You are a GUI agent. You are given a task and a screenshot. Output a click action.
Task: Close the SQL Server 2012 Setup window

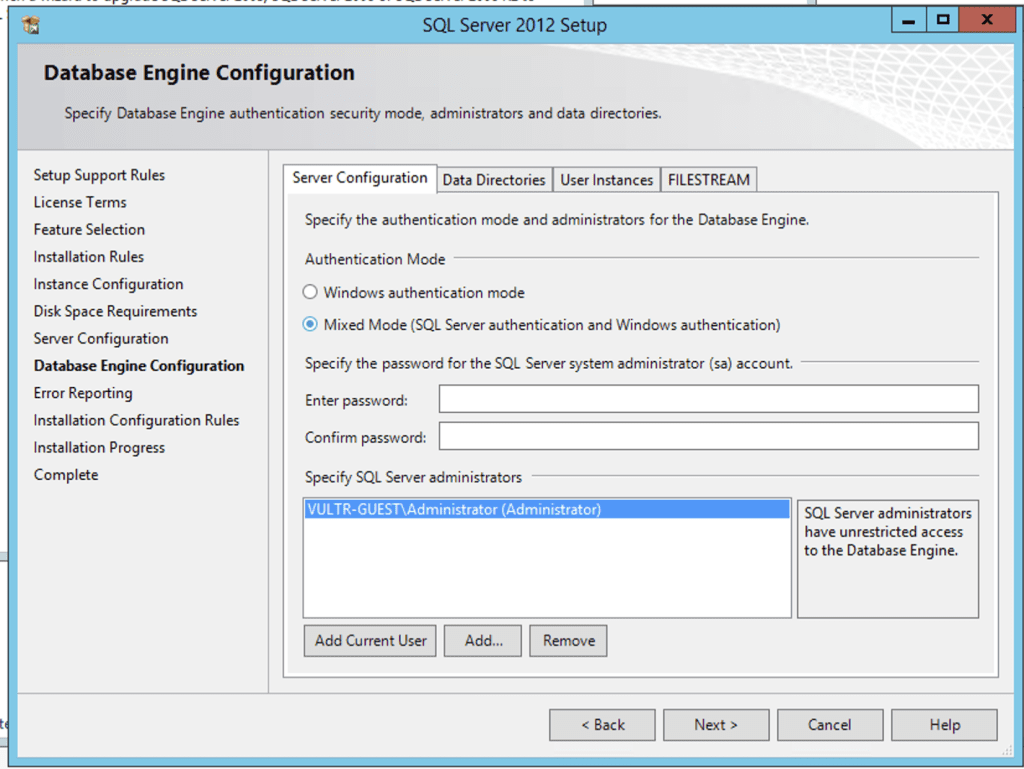click(987, 20)
